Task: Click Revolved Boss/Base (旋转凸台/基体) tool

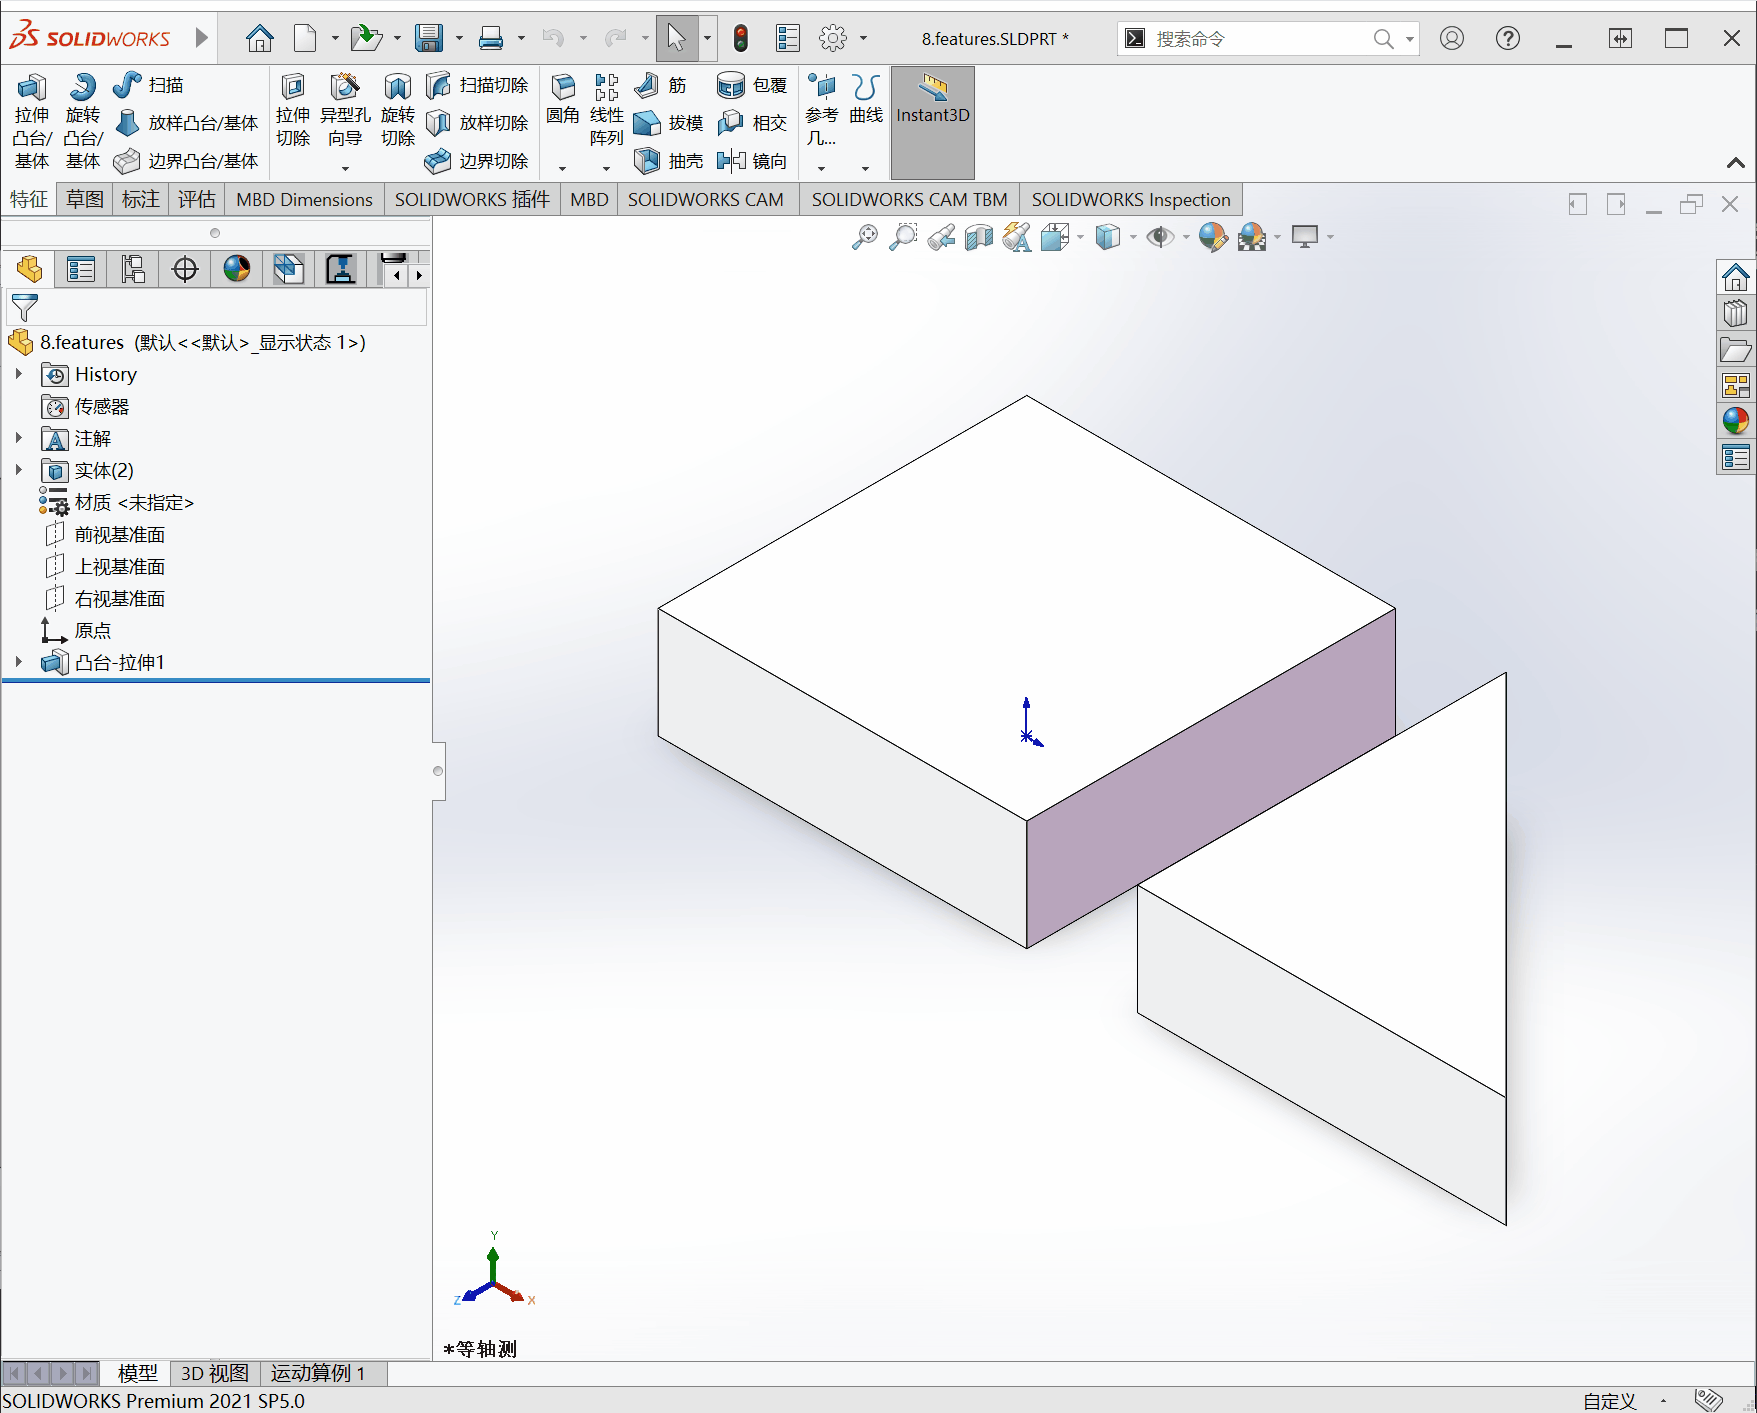Action: click(83, 121)
